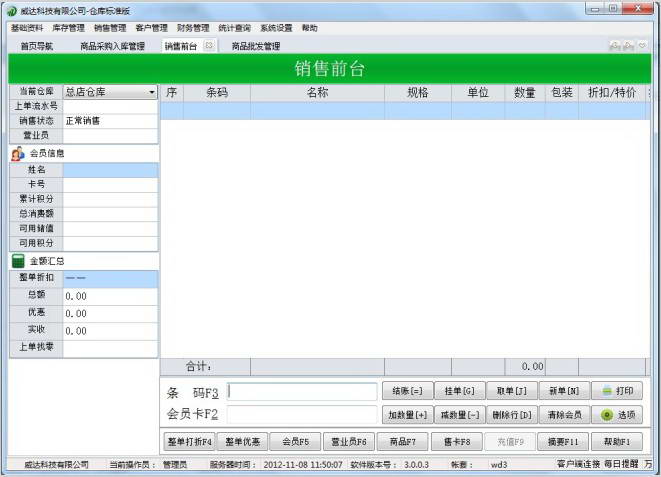Image resolution: width=661 pixels, height=477 pixels.
Task: Click the 整单打折F4 button
Action: tap(189, 442)
